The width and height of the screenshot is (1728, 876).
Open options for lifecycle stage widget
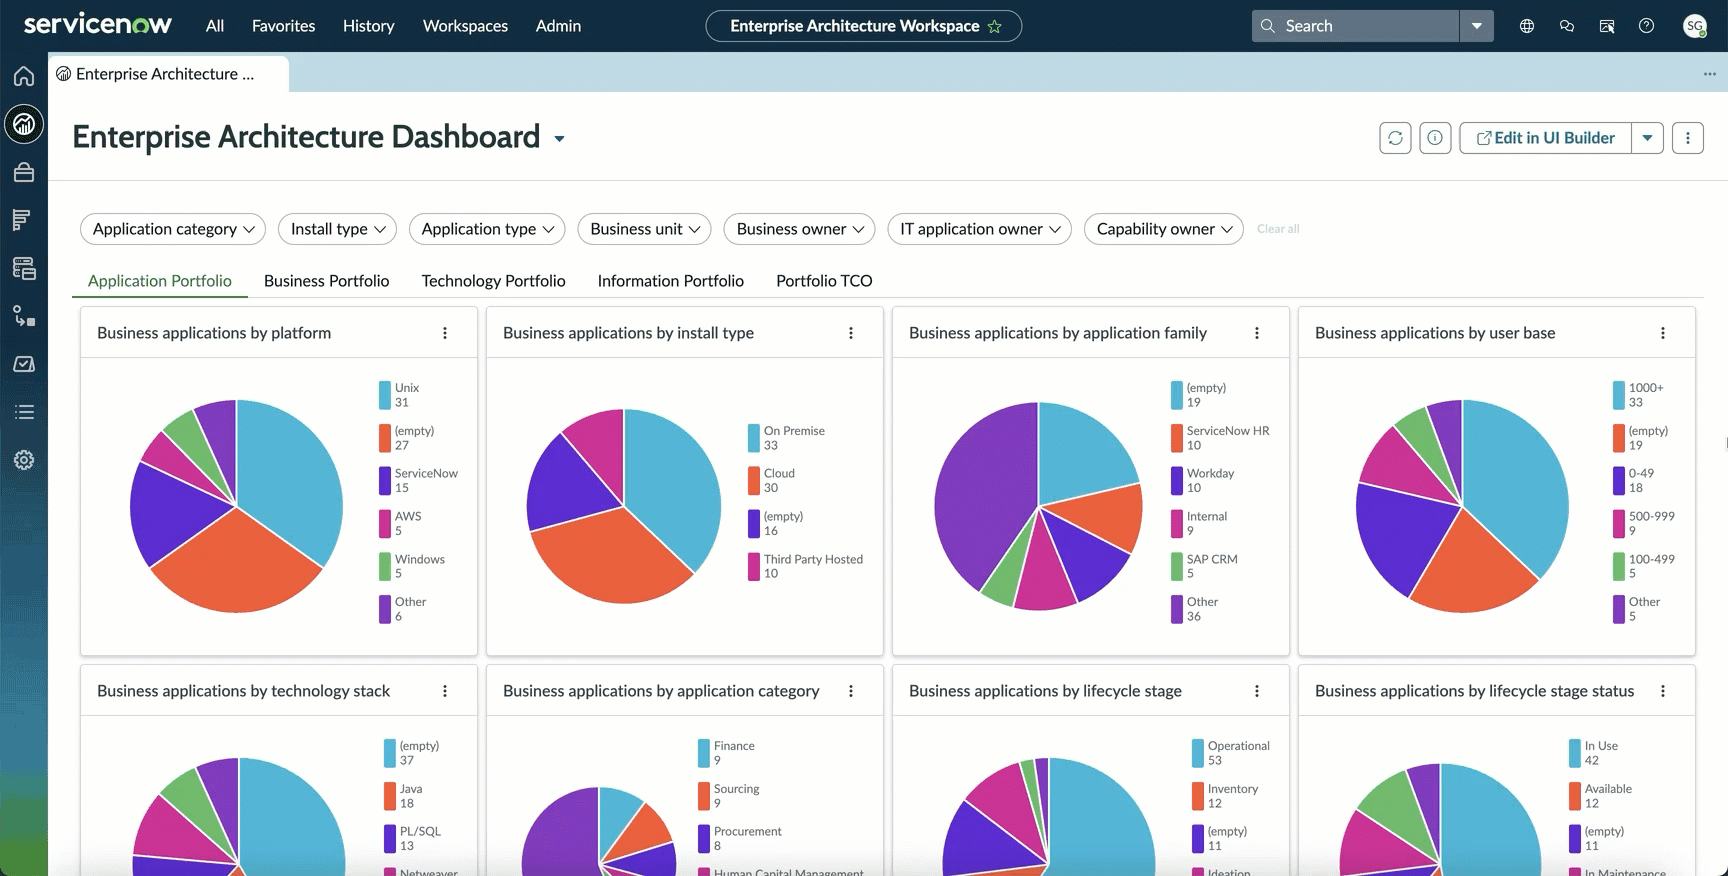(x=1257, y=691)
